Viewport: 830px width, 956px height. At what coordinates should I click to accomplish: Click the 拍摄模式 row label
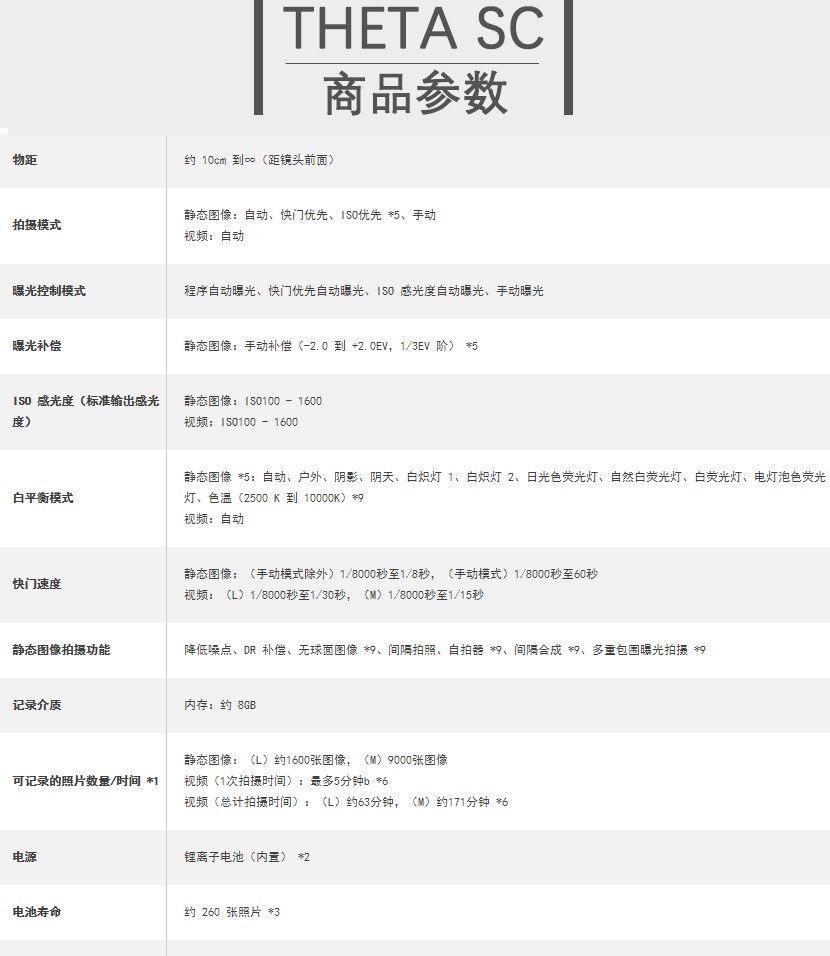[x=37, y=225]
